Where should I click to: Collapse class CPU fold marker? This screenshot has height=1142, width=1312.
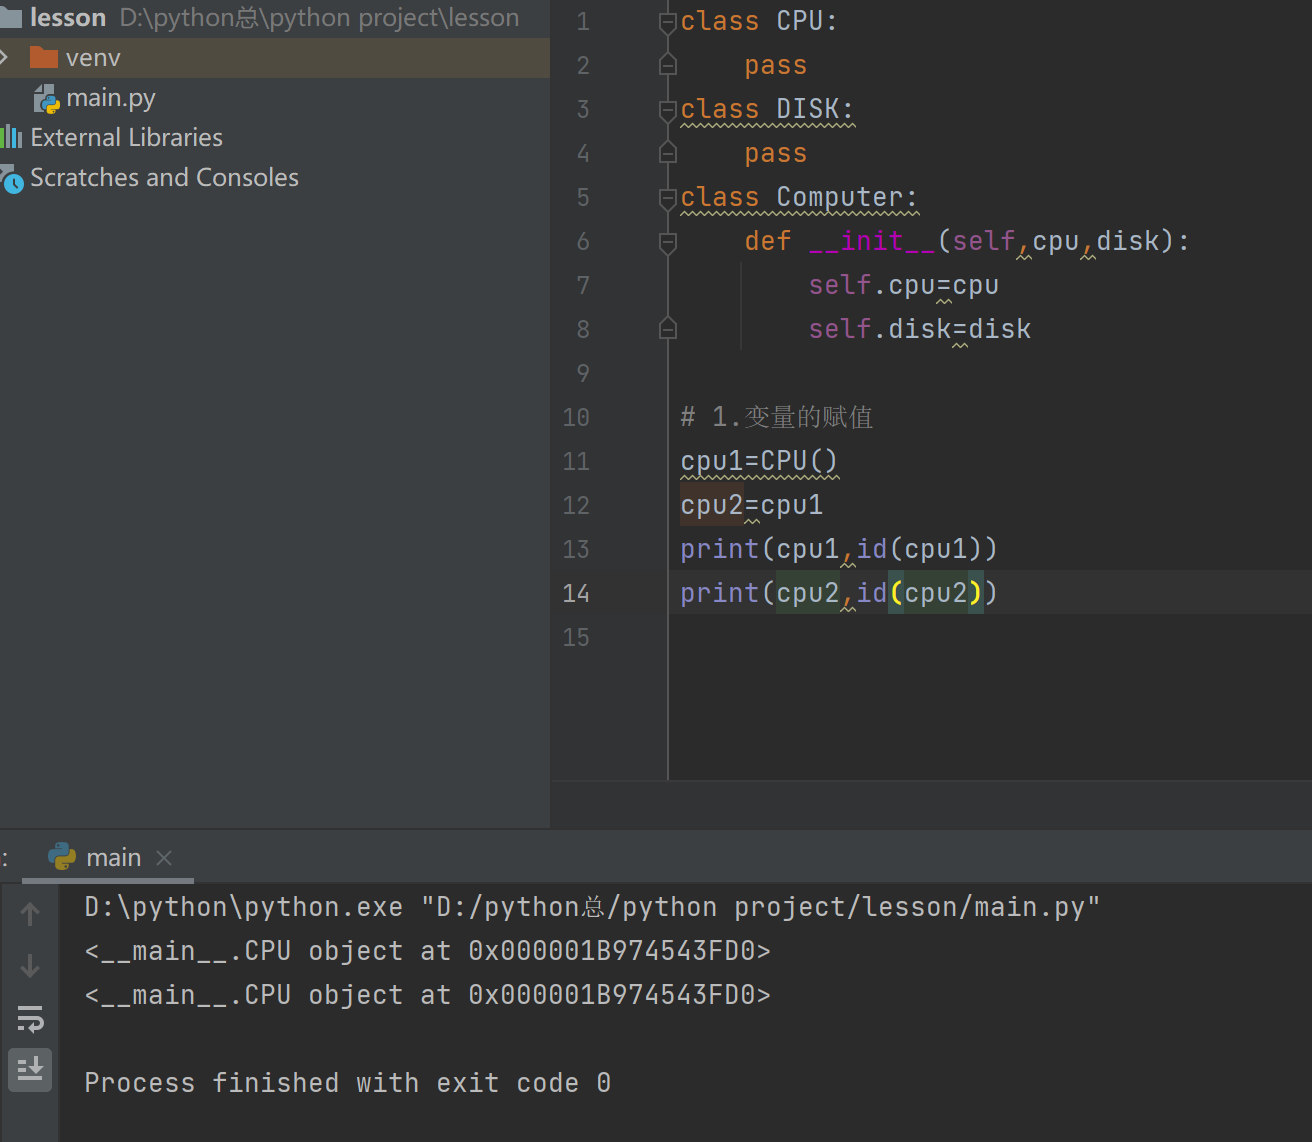coord(668,22)
